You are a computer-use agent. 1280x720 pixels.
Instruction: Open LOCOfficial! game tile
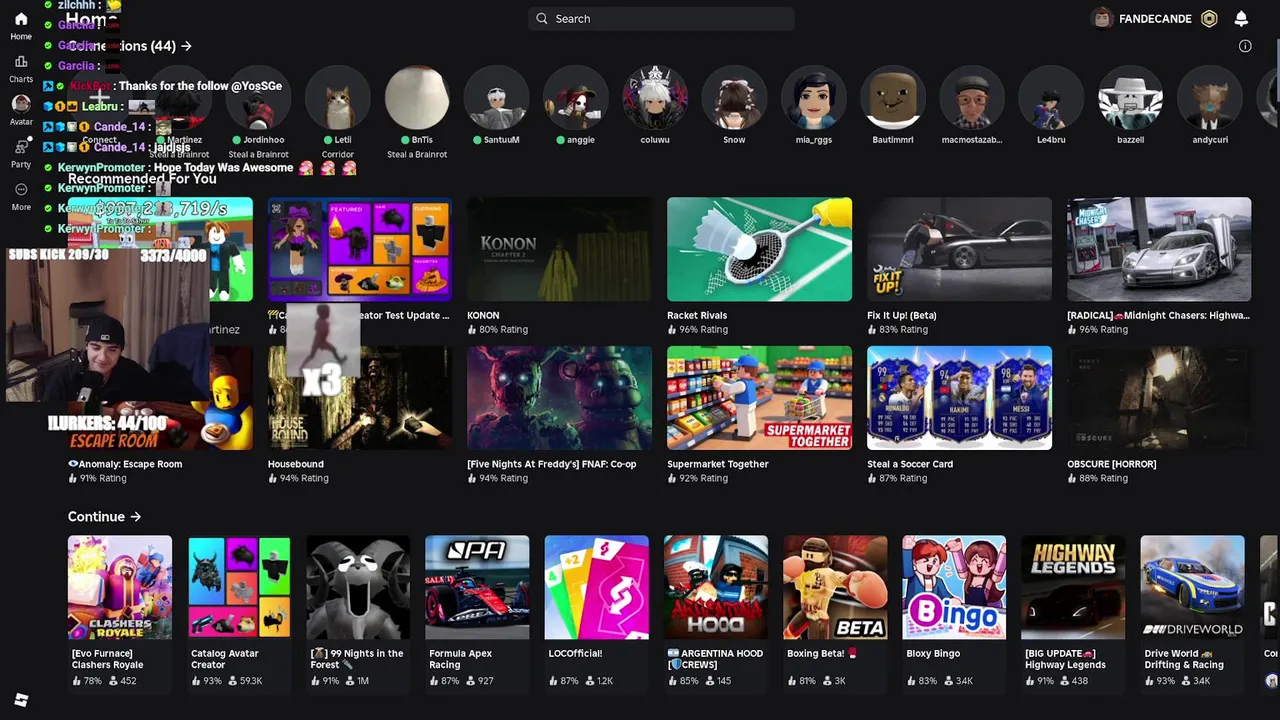tap(597, 587)
